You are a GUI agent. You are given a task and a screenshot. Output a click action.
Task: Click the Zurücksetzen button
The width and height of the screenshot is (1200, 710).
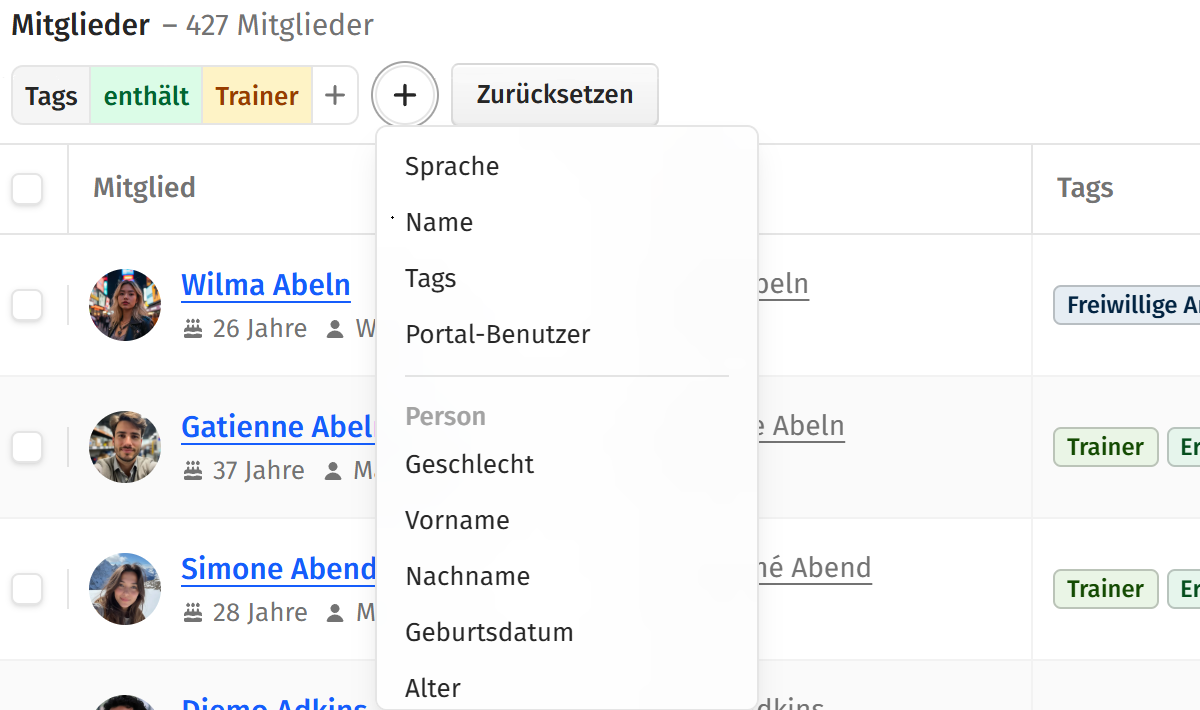point(554,94)
